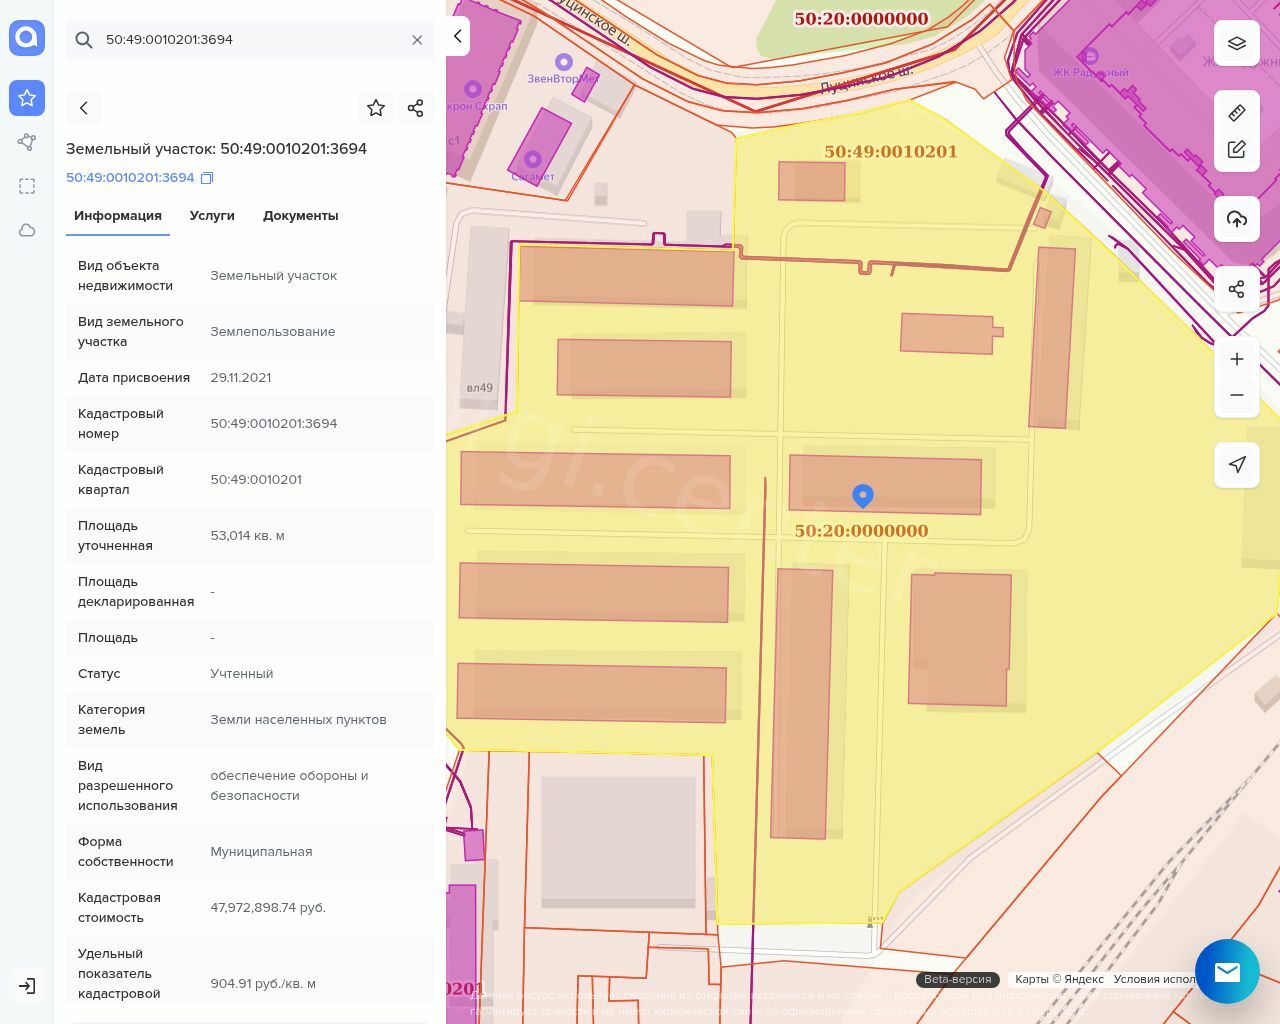
Task: Select the dashed area selection sidebar tool
Action: tap(27, 186)
